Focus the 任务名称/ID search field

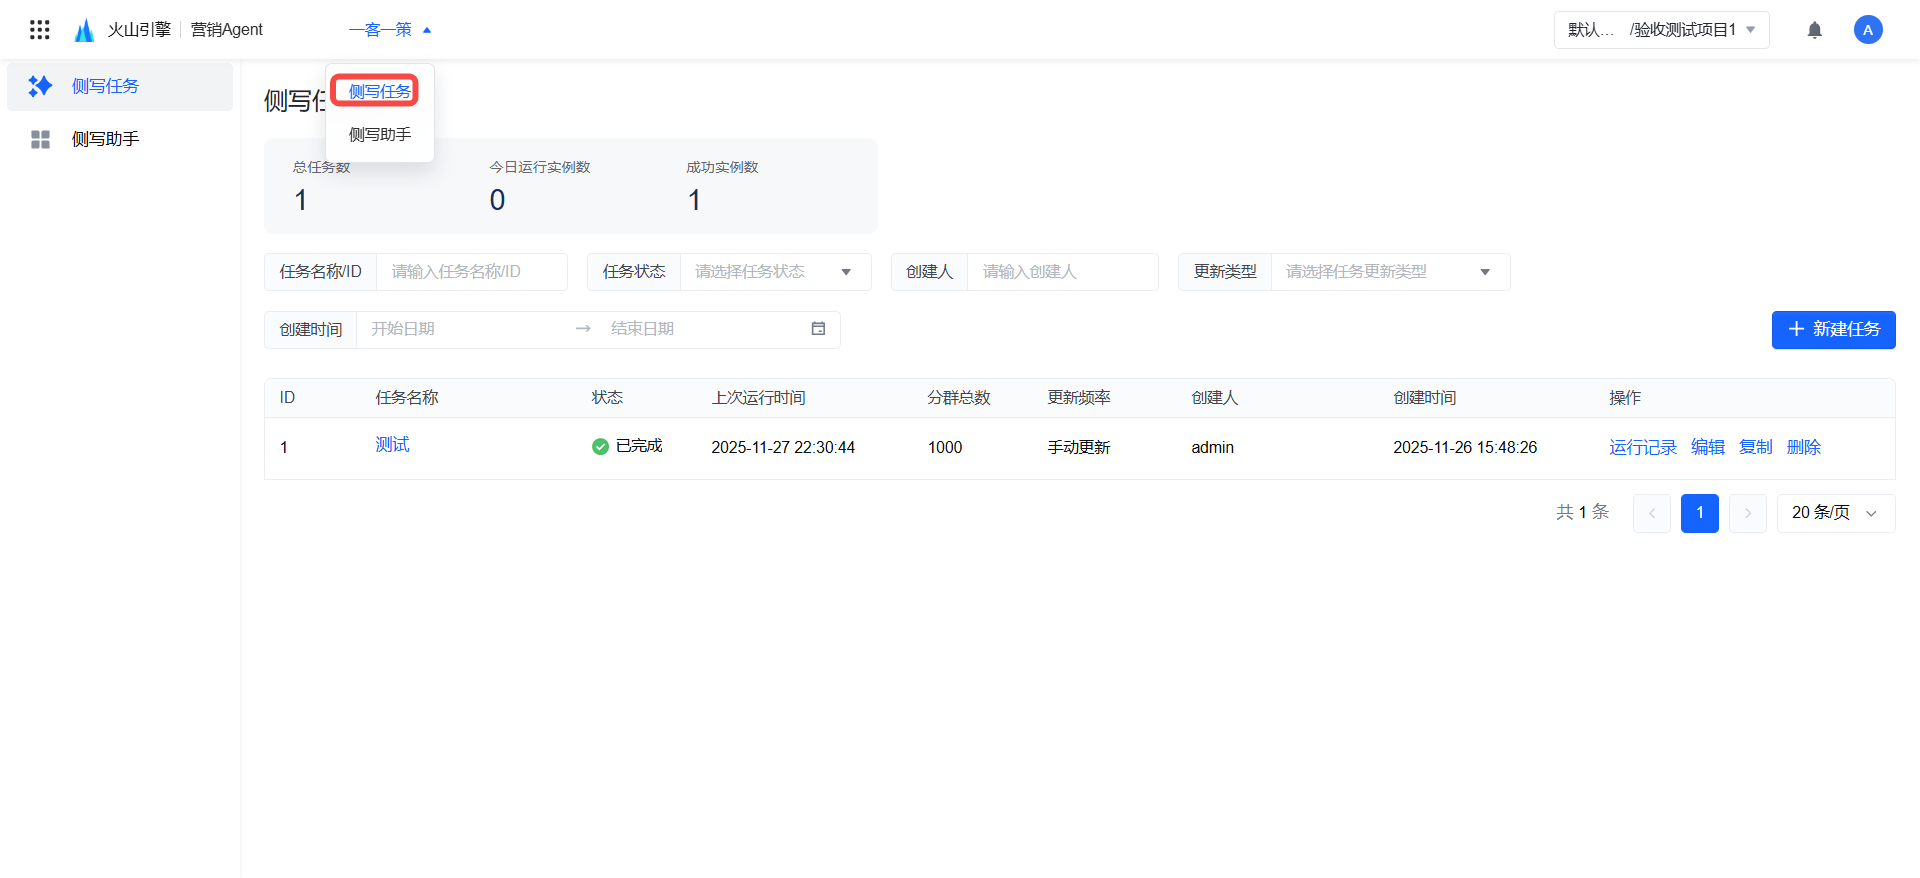pyautogui.click(x=470, y=272)
